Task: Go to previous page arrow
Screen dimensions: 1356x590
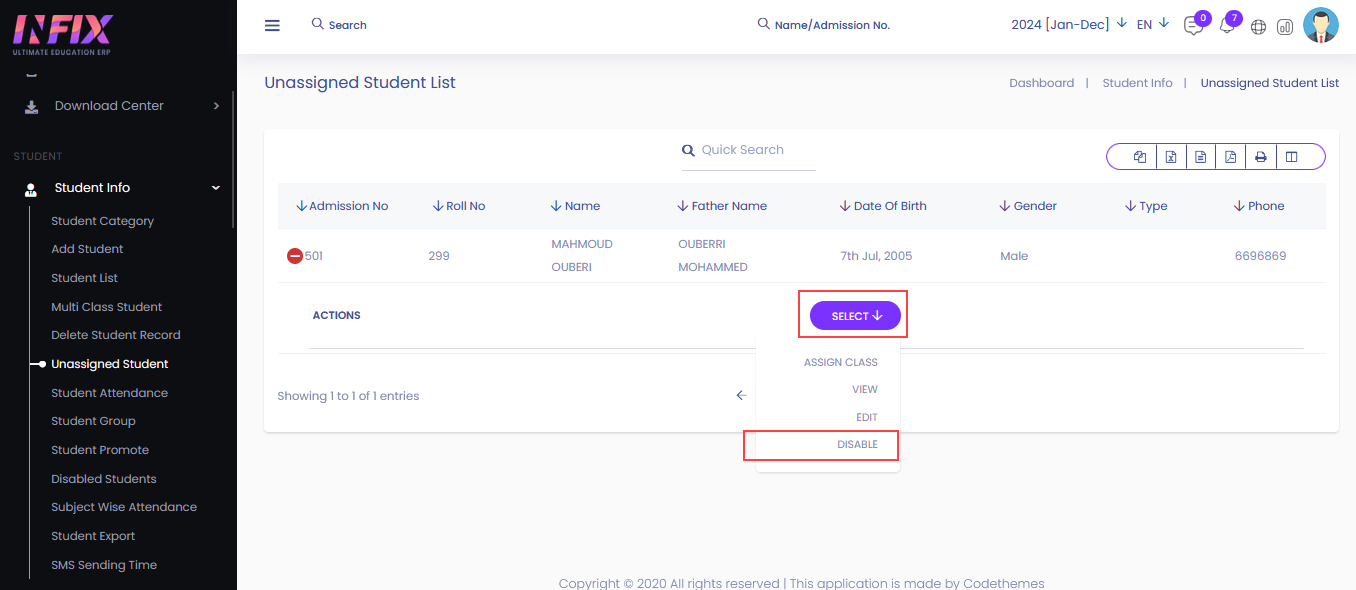Action: (741, 396)
